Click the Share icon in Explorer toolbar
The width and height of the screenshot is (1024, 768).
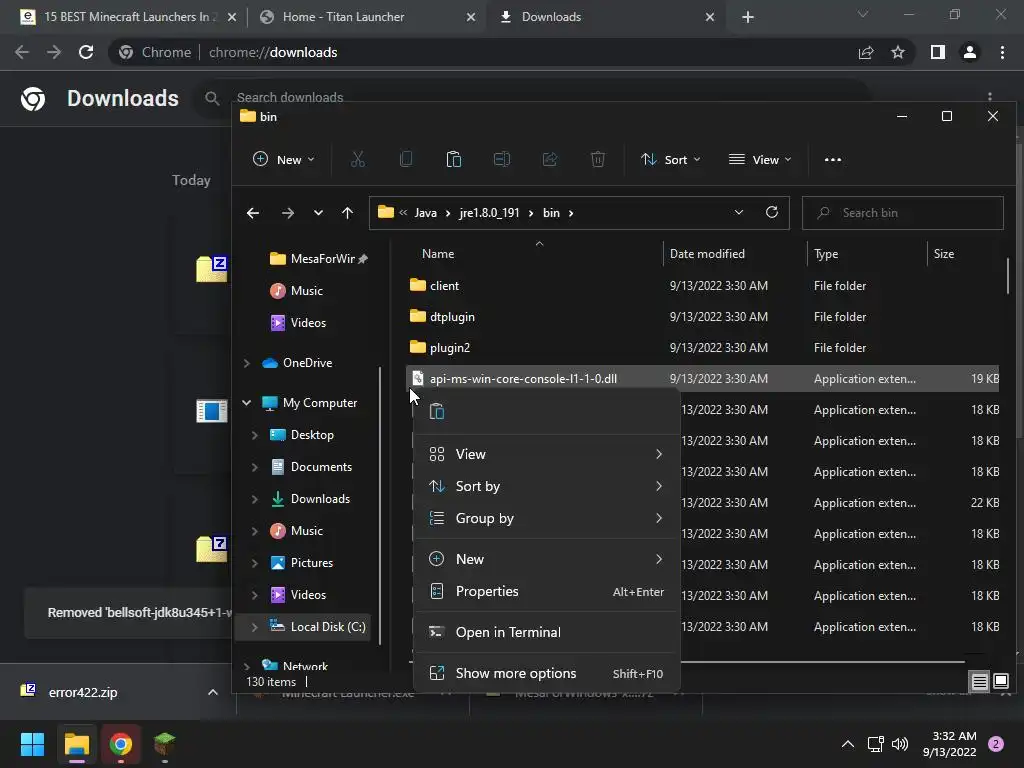tap(550, 159)
